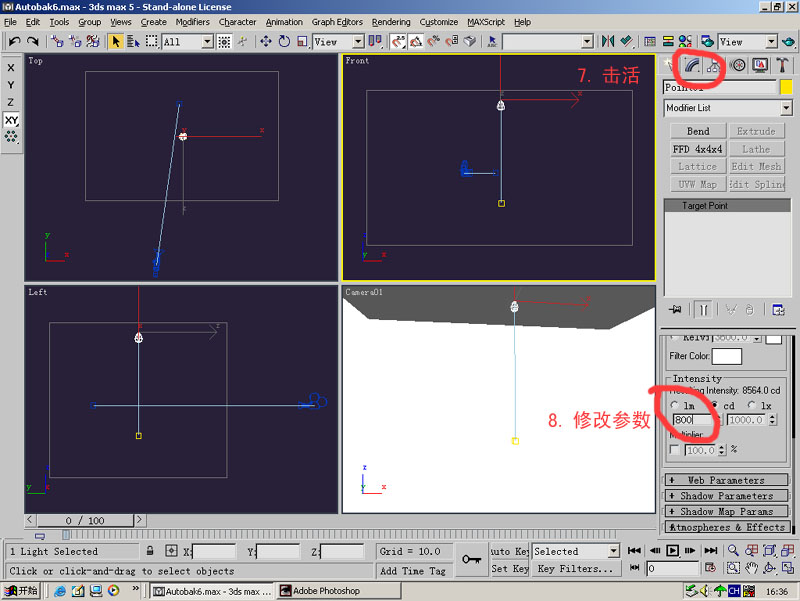
Task: Click the Play Animation button
Action: tap(672, 550)
